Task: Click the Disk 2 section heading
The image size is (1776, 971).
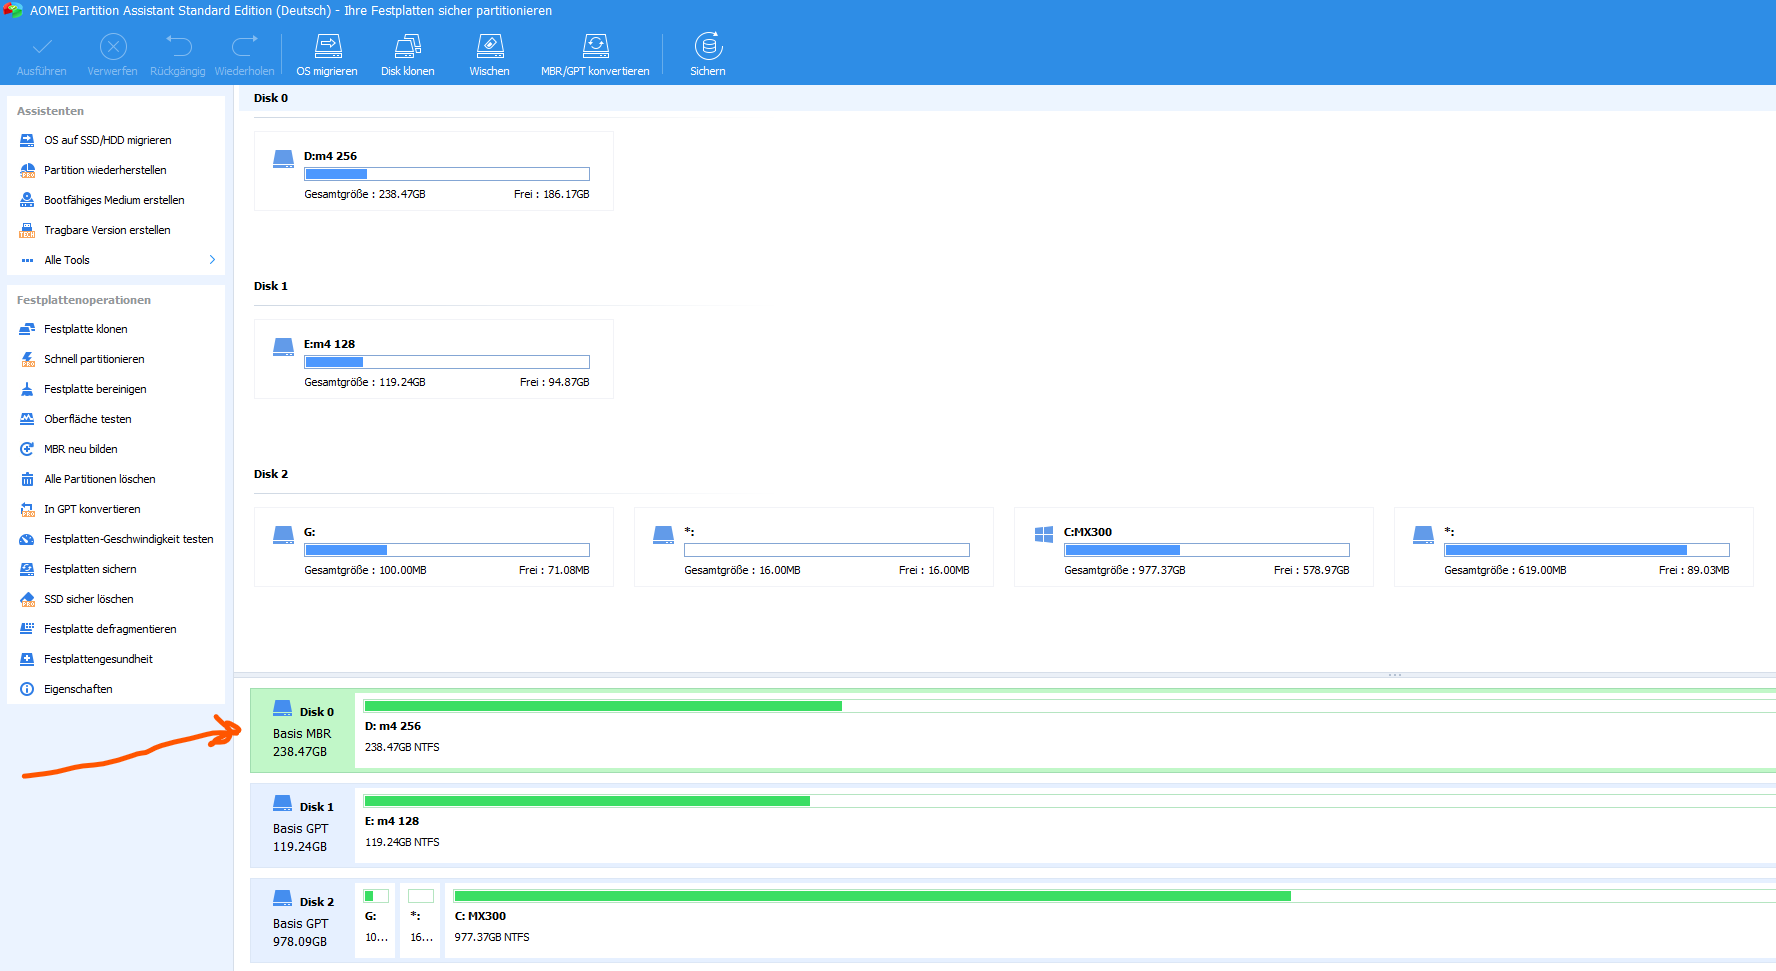Action: pos(271,474)
